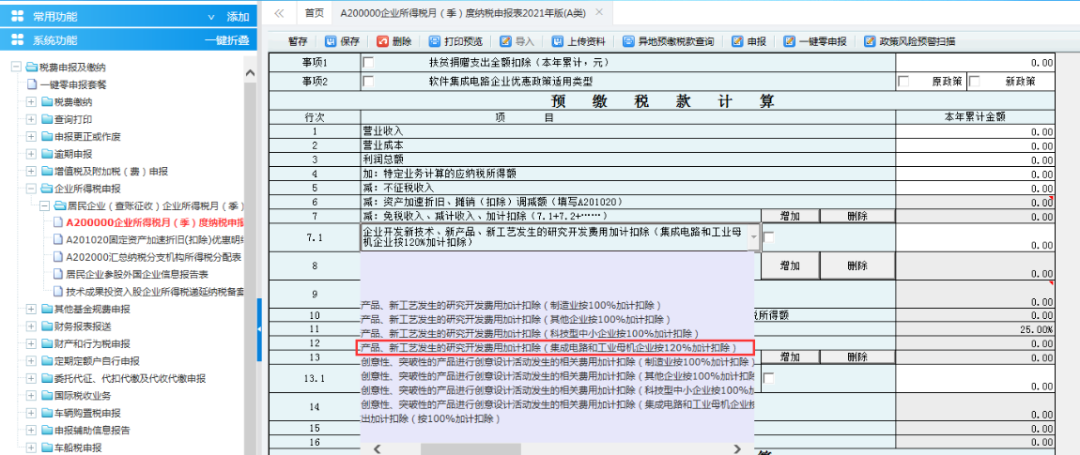Select 创意设计活动（制造业按100%加计扣除）option

tap(557, 362)
